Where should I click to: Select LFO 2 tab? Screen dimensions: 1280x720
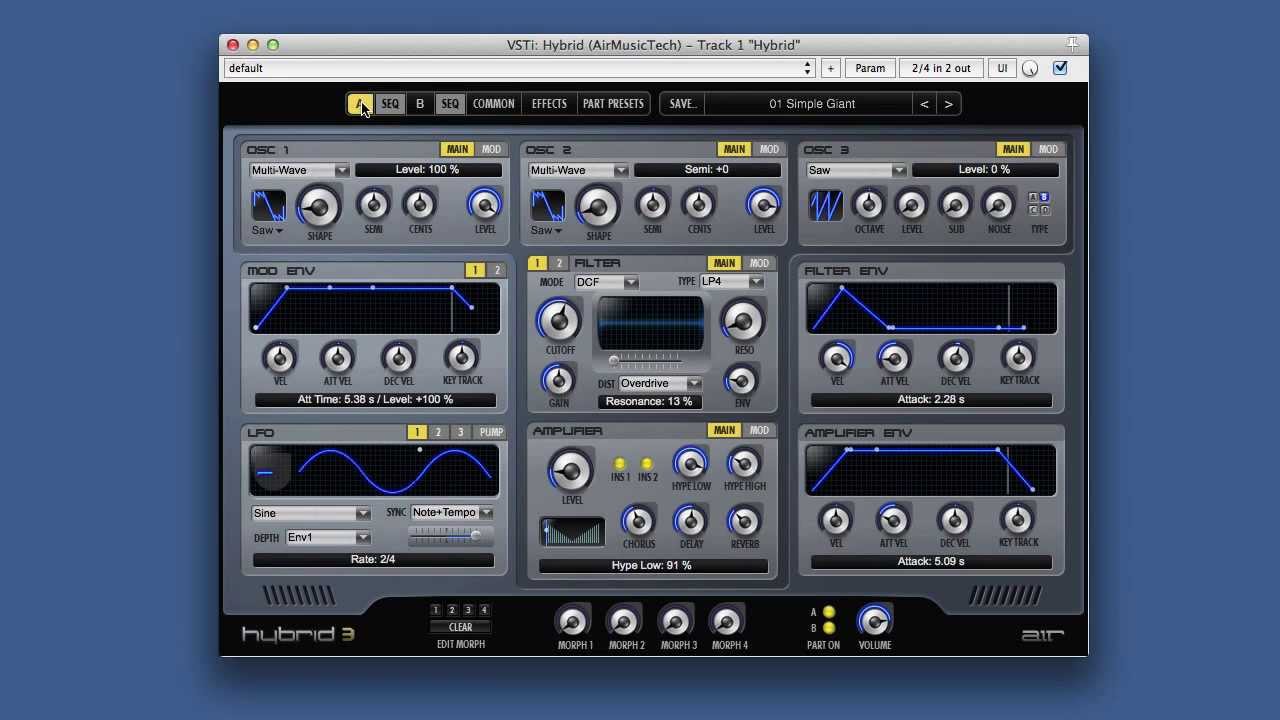point(438,433)
